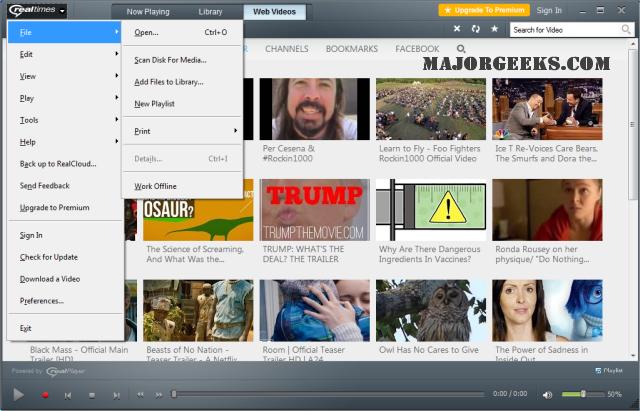Toggle Work Offline option
This screenshot has width=640, height=411.
(x=182, y=186)
